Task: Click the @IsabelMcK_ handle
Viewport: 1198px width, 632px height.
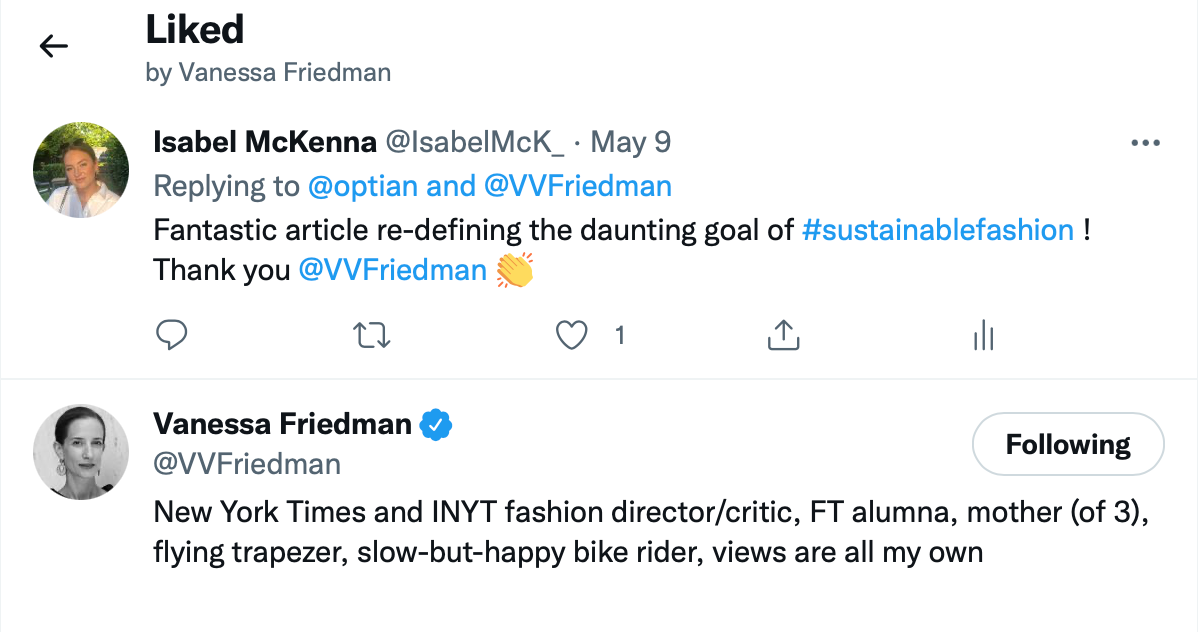Action: [x=475, y=142]
